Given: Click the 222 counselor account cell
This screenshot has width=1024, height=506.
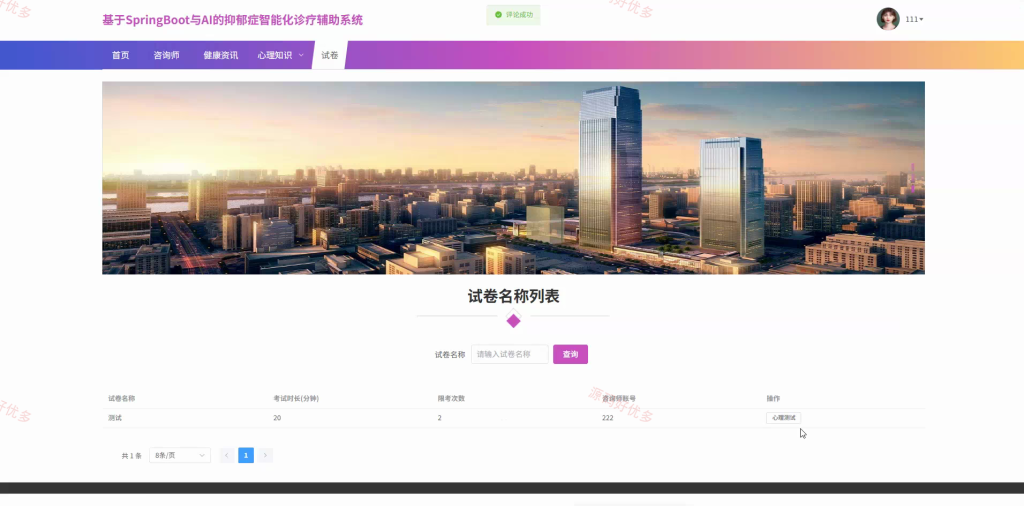Looking at the screenshot, I should click(x=607, y=418).
